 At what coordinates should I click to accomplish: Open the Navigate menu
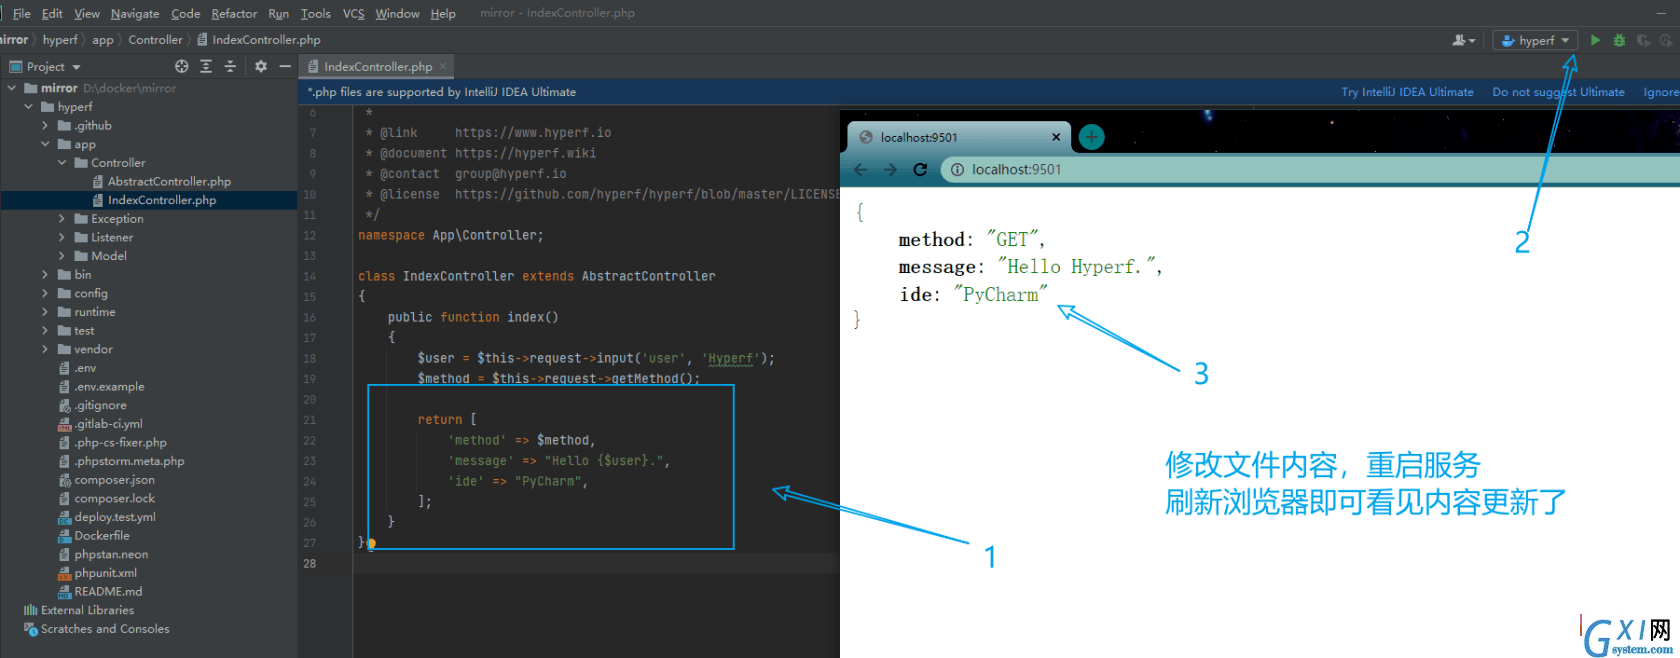pos(135,14)
